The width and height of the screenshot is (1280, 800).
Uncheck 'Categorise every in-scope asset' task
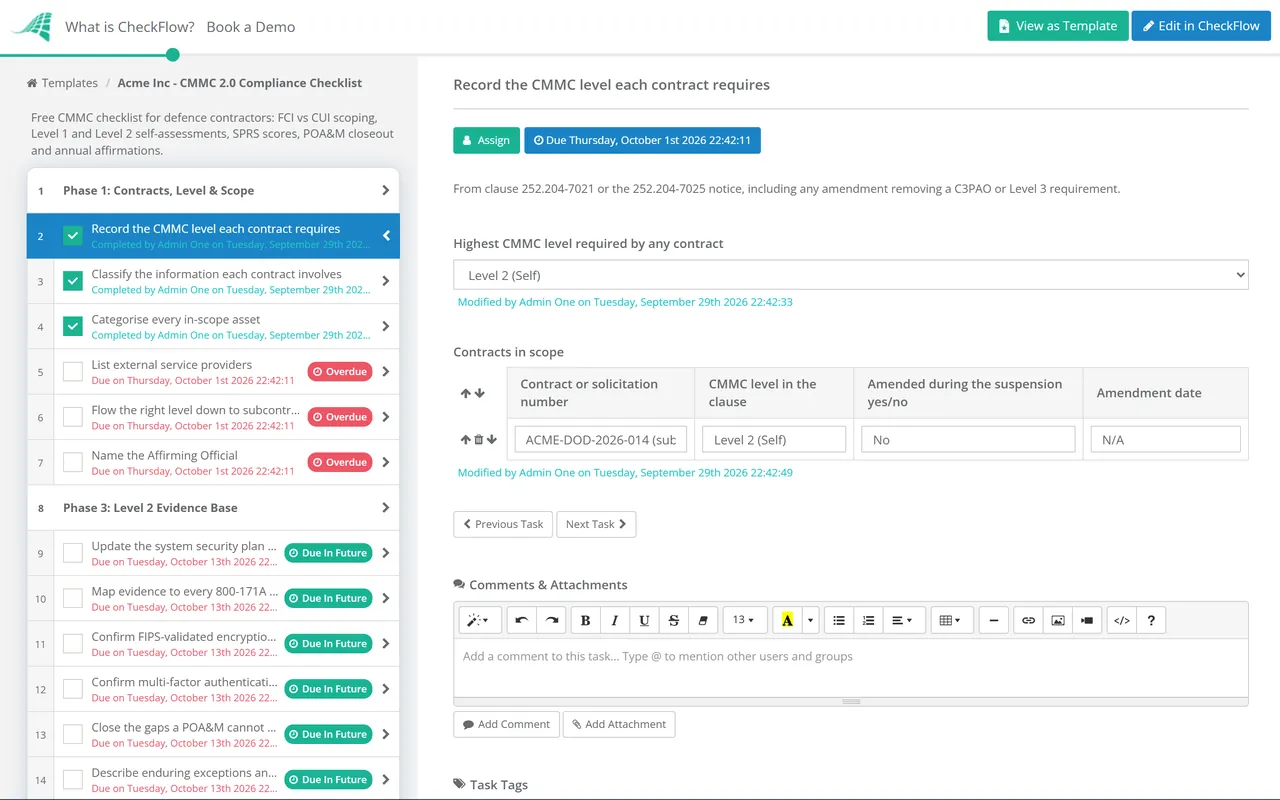pos(73,326)
